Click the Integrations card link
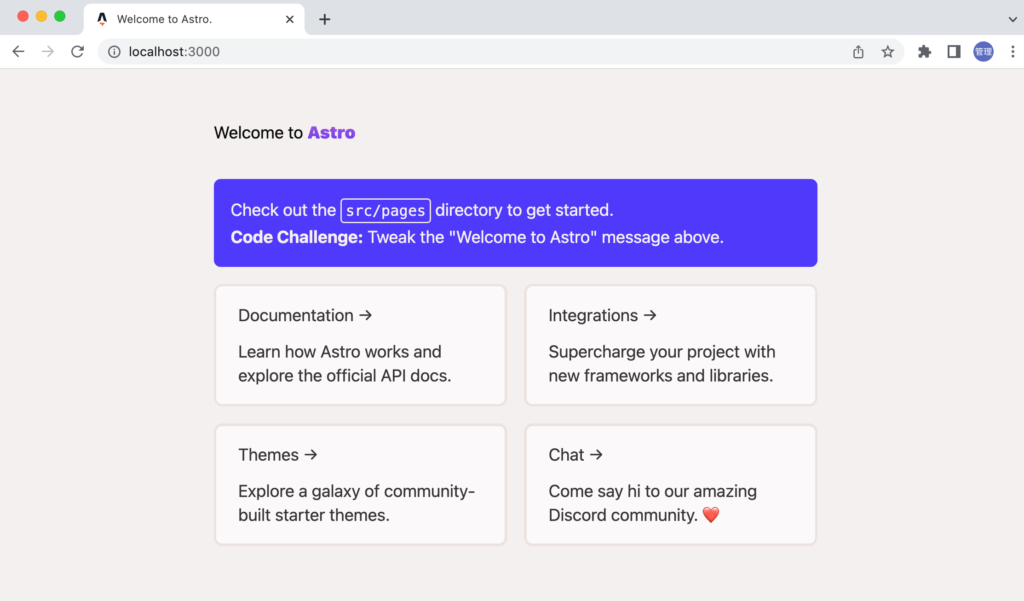Screen dimensions: 1024x601 click(x=670, y=345)
